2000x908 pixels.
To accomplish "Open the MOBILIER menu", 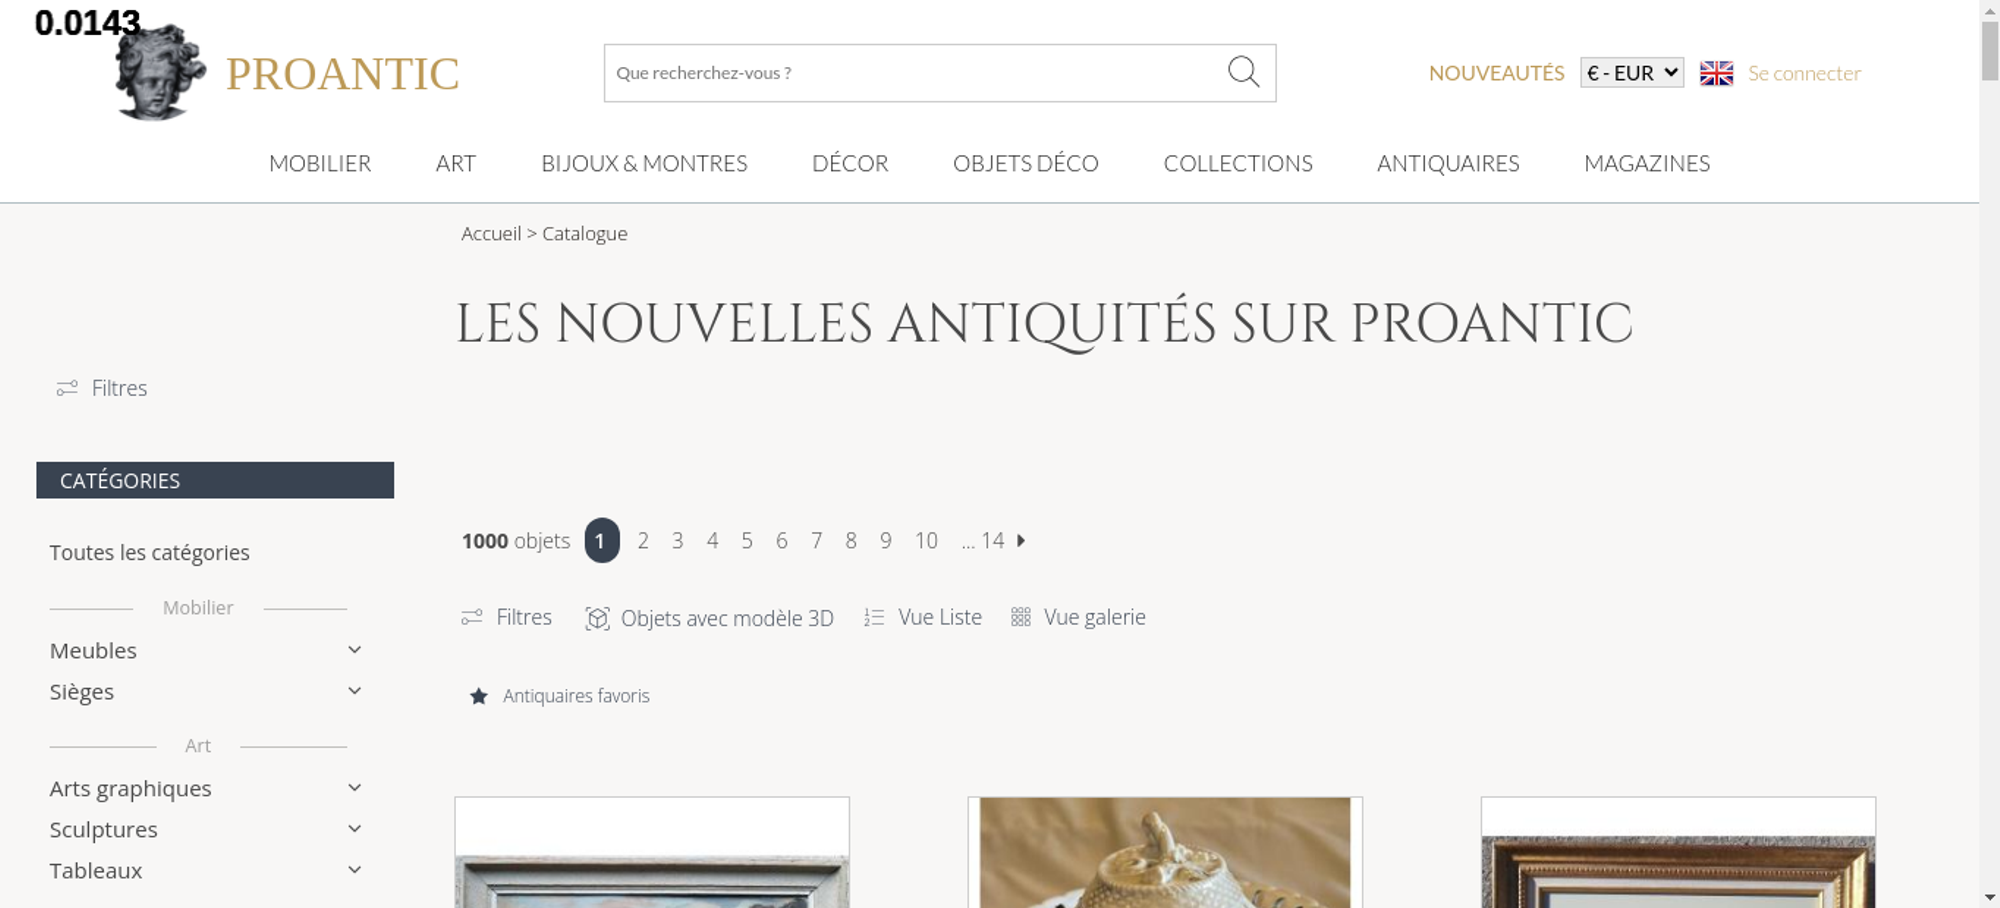I will click(320, 163).
